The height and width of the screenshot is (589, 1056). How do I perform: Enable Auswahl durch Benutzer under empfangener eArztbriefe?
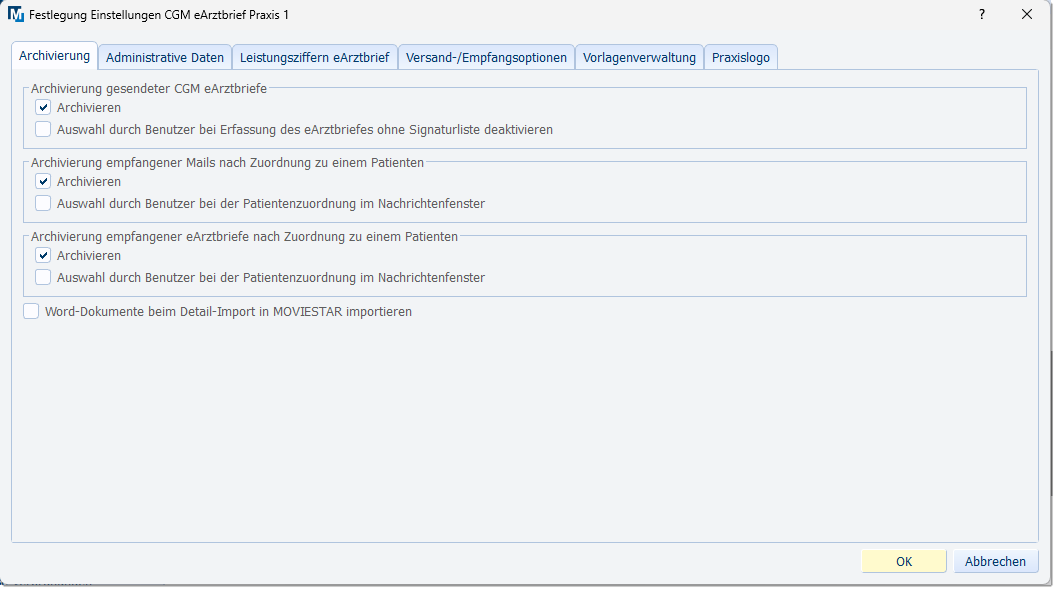click(43, 277)
